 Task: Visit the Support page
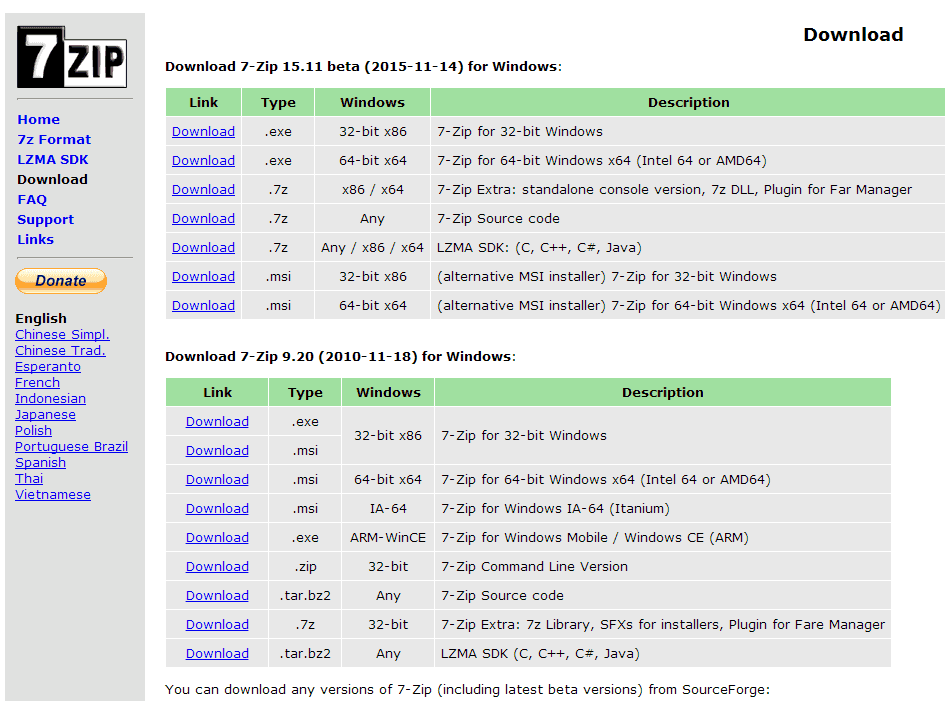pos(46,219)
